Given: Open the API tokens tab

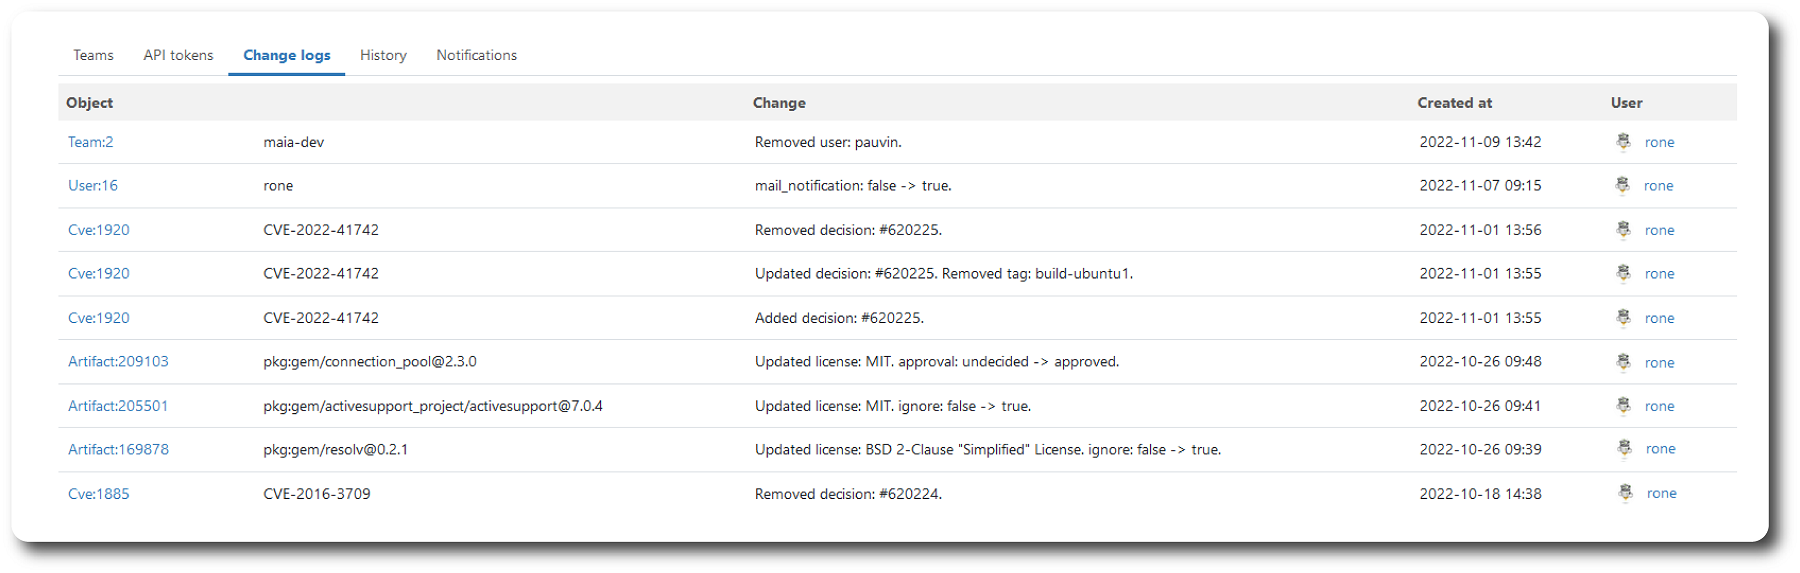Looking at the screenshot, I should click(x=178, y=56).
